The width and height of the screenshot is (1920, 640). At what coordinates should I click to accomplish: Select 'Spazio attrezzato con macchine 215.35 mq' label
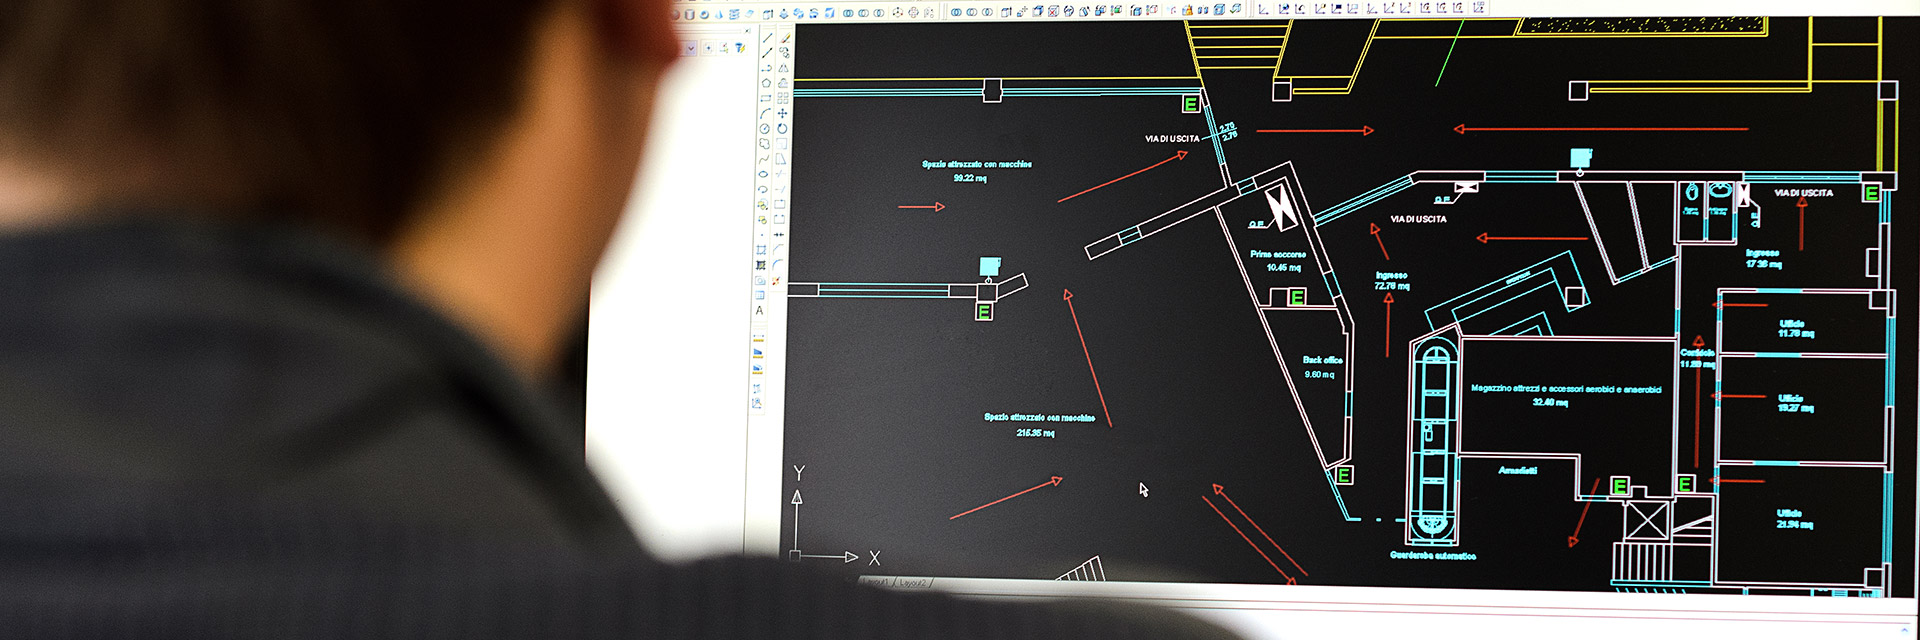[1039, 425]
